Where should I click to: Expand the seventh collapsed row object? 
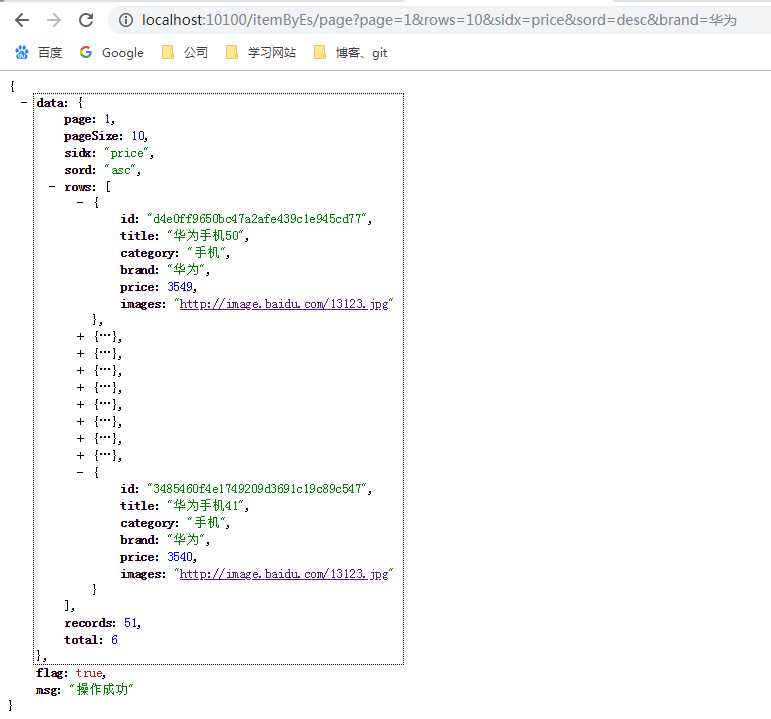pos(80,421)
